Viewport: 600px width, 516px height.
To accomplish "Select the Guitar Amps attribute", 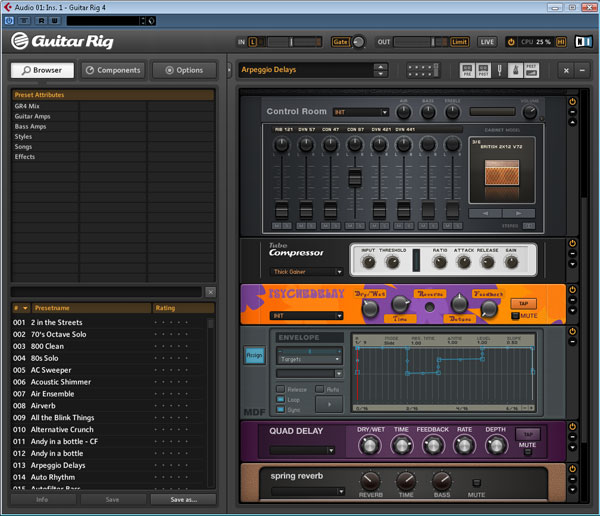I will pos(33,116).
